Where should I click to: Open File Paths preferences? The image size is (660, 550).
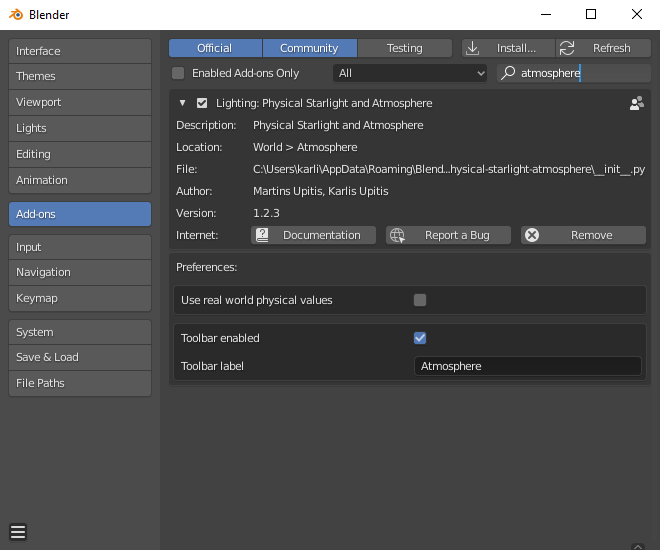(x=80, y=383)
